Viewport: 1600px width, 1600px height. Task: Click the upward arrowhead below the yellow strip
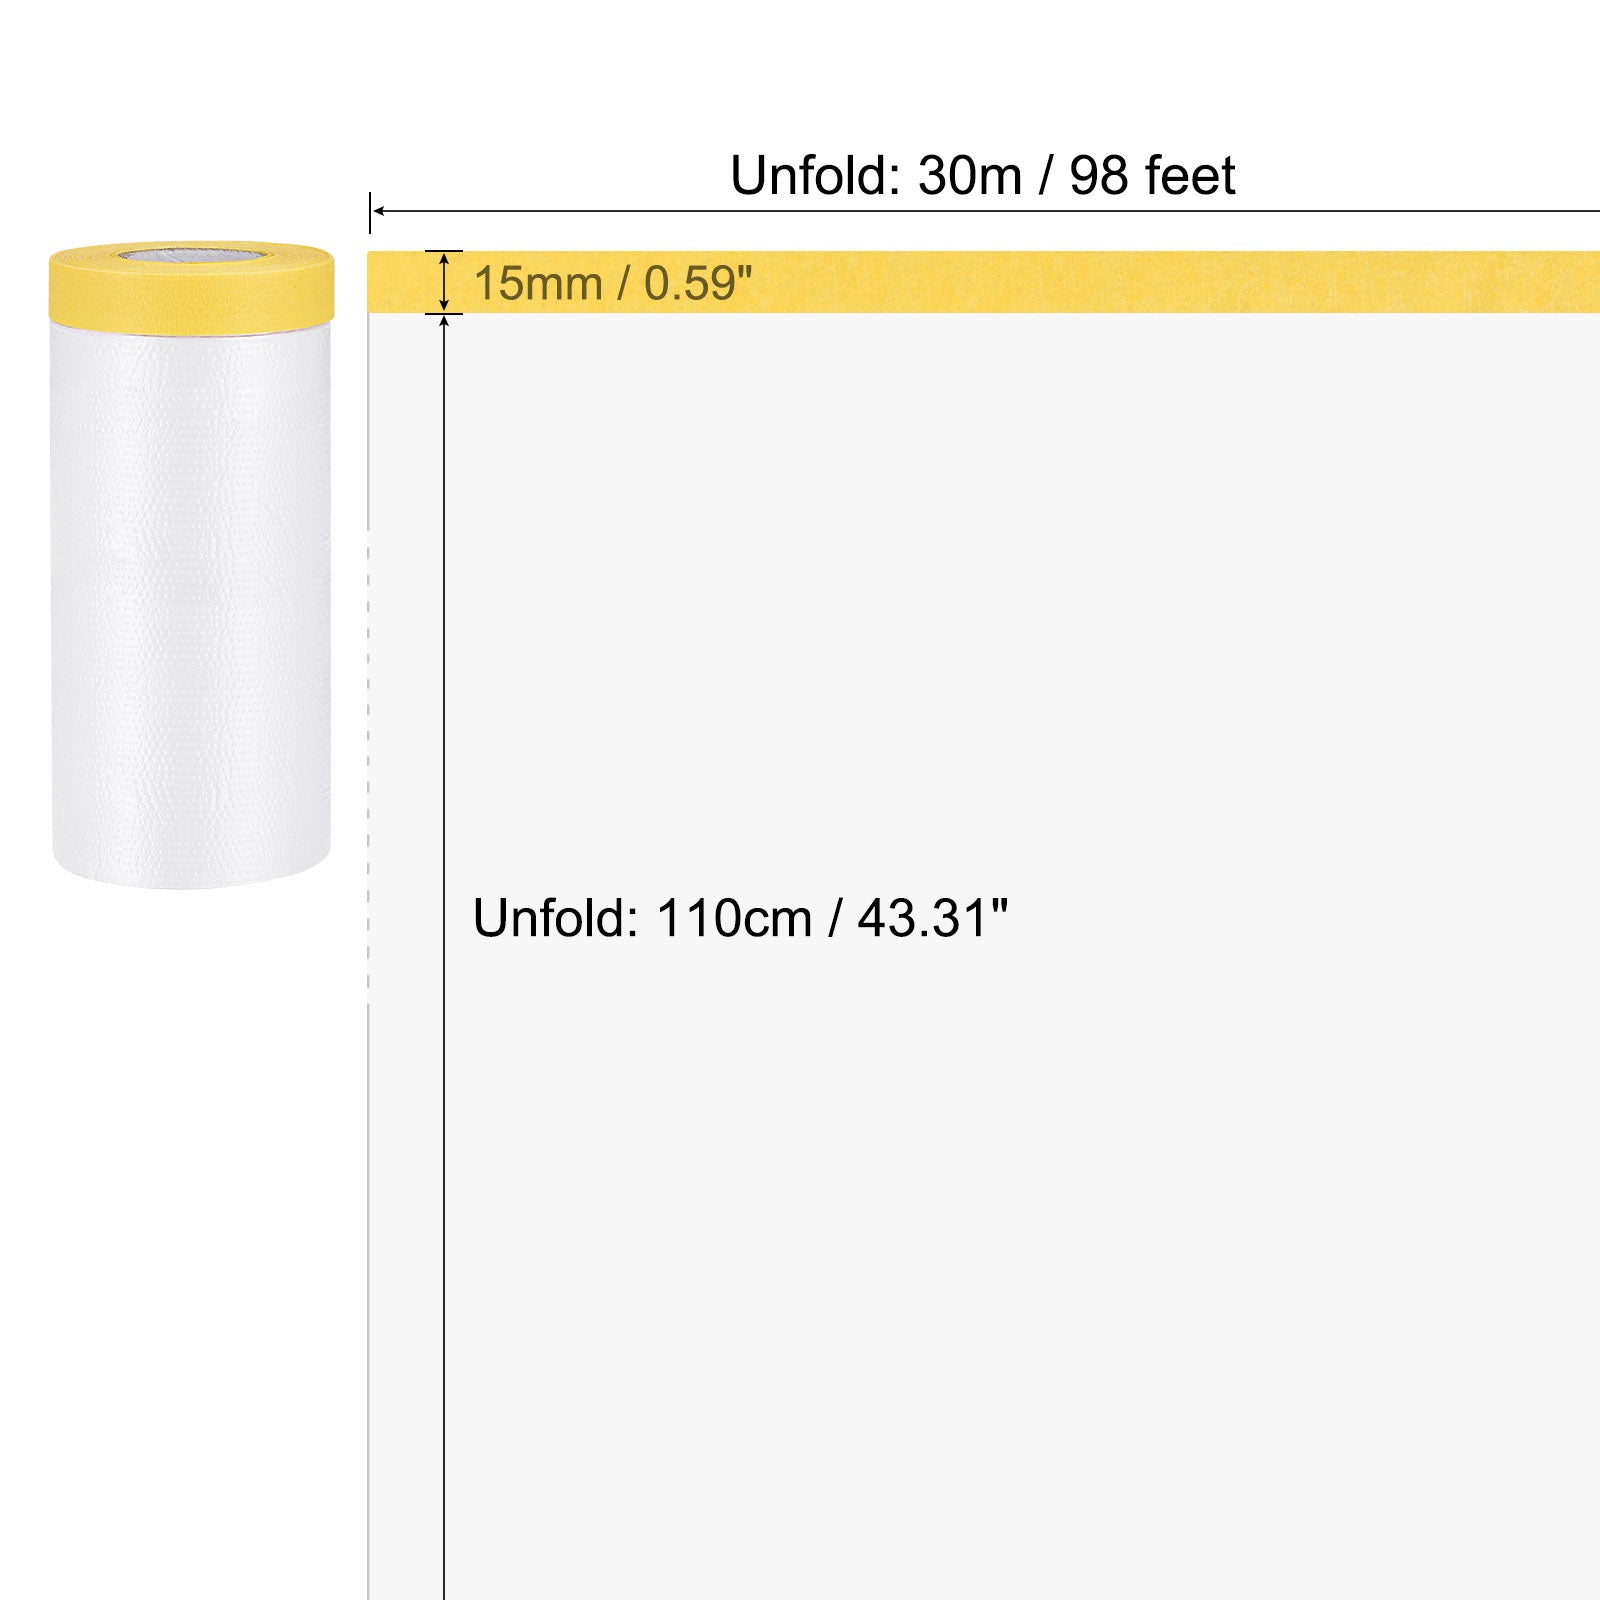point(444,321)
